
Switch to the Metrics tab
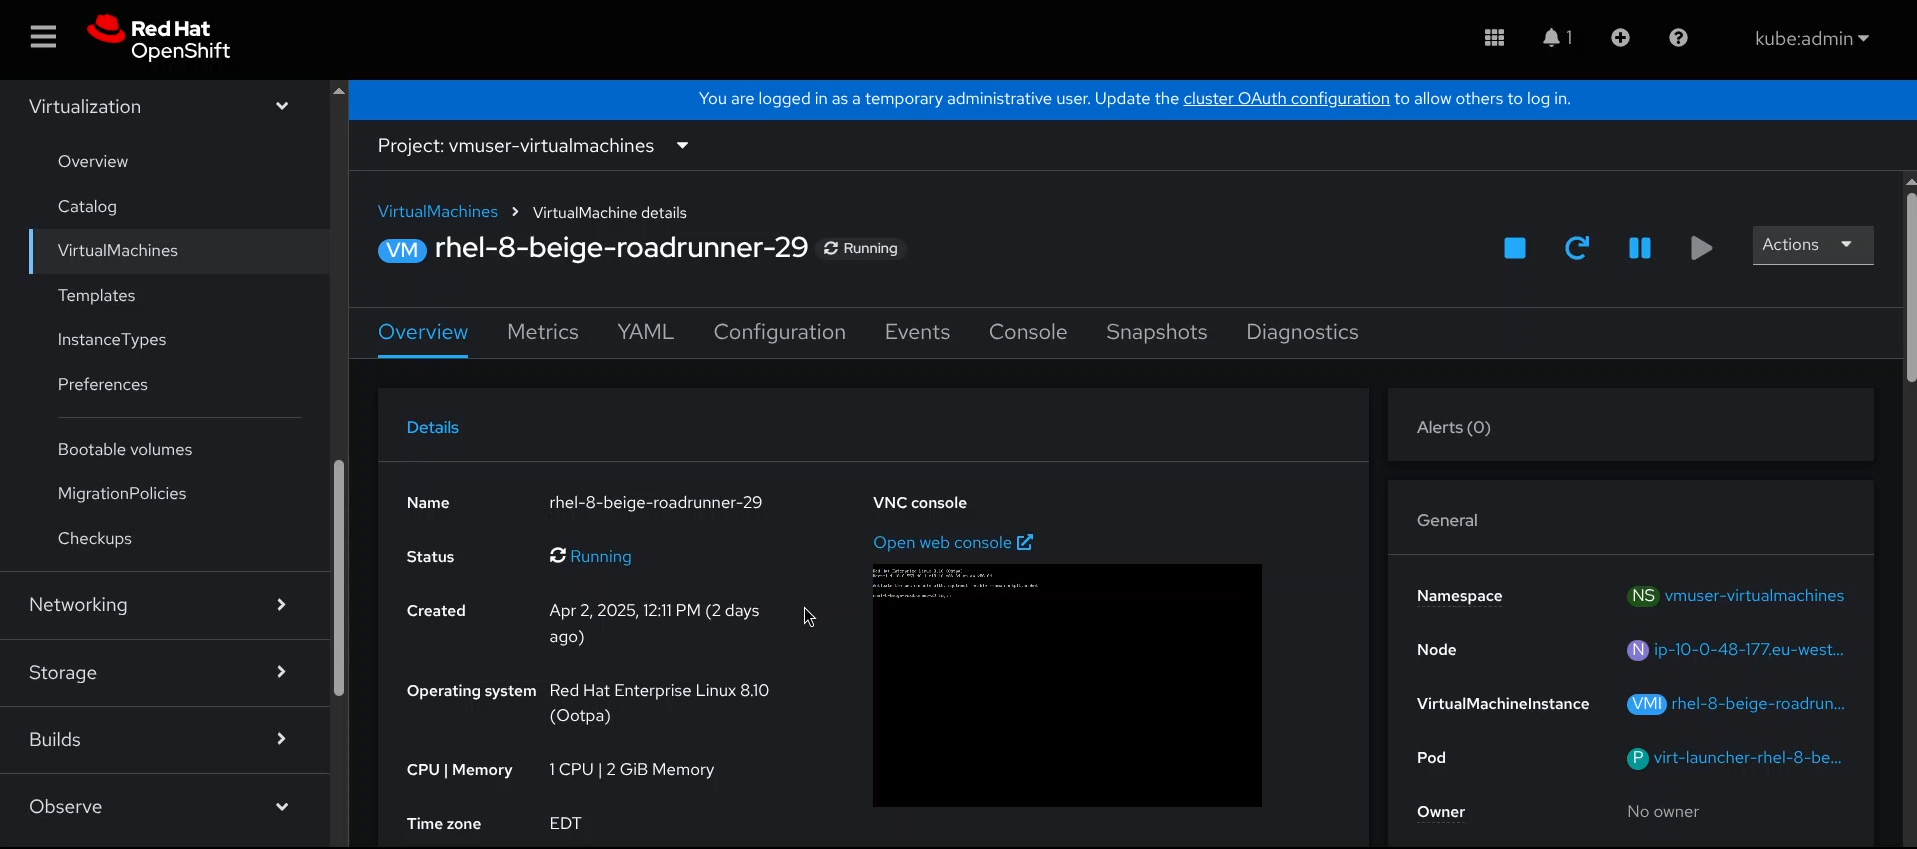[x=542, y=332]
